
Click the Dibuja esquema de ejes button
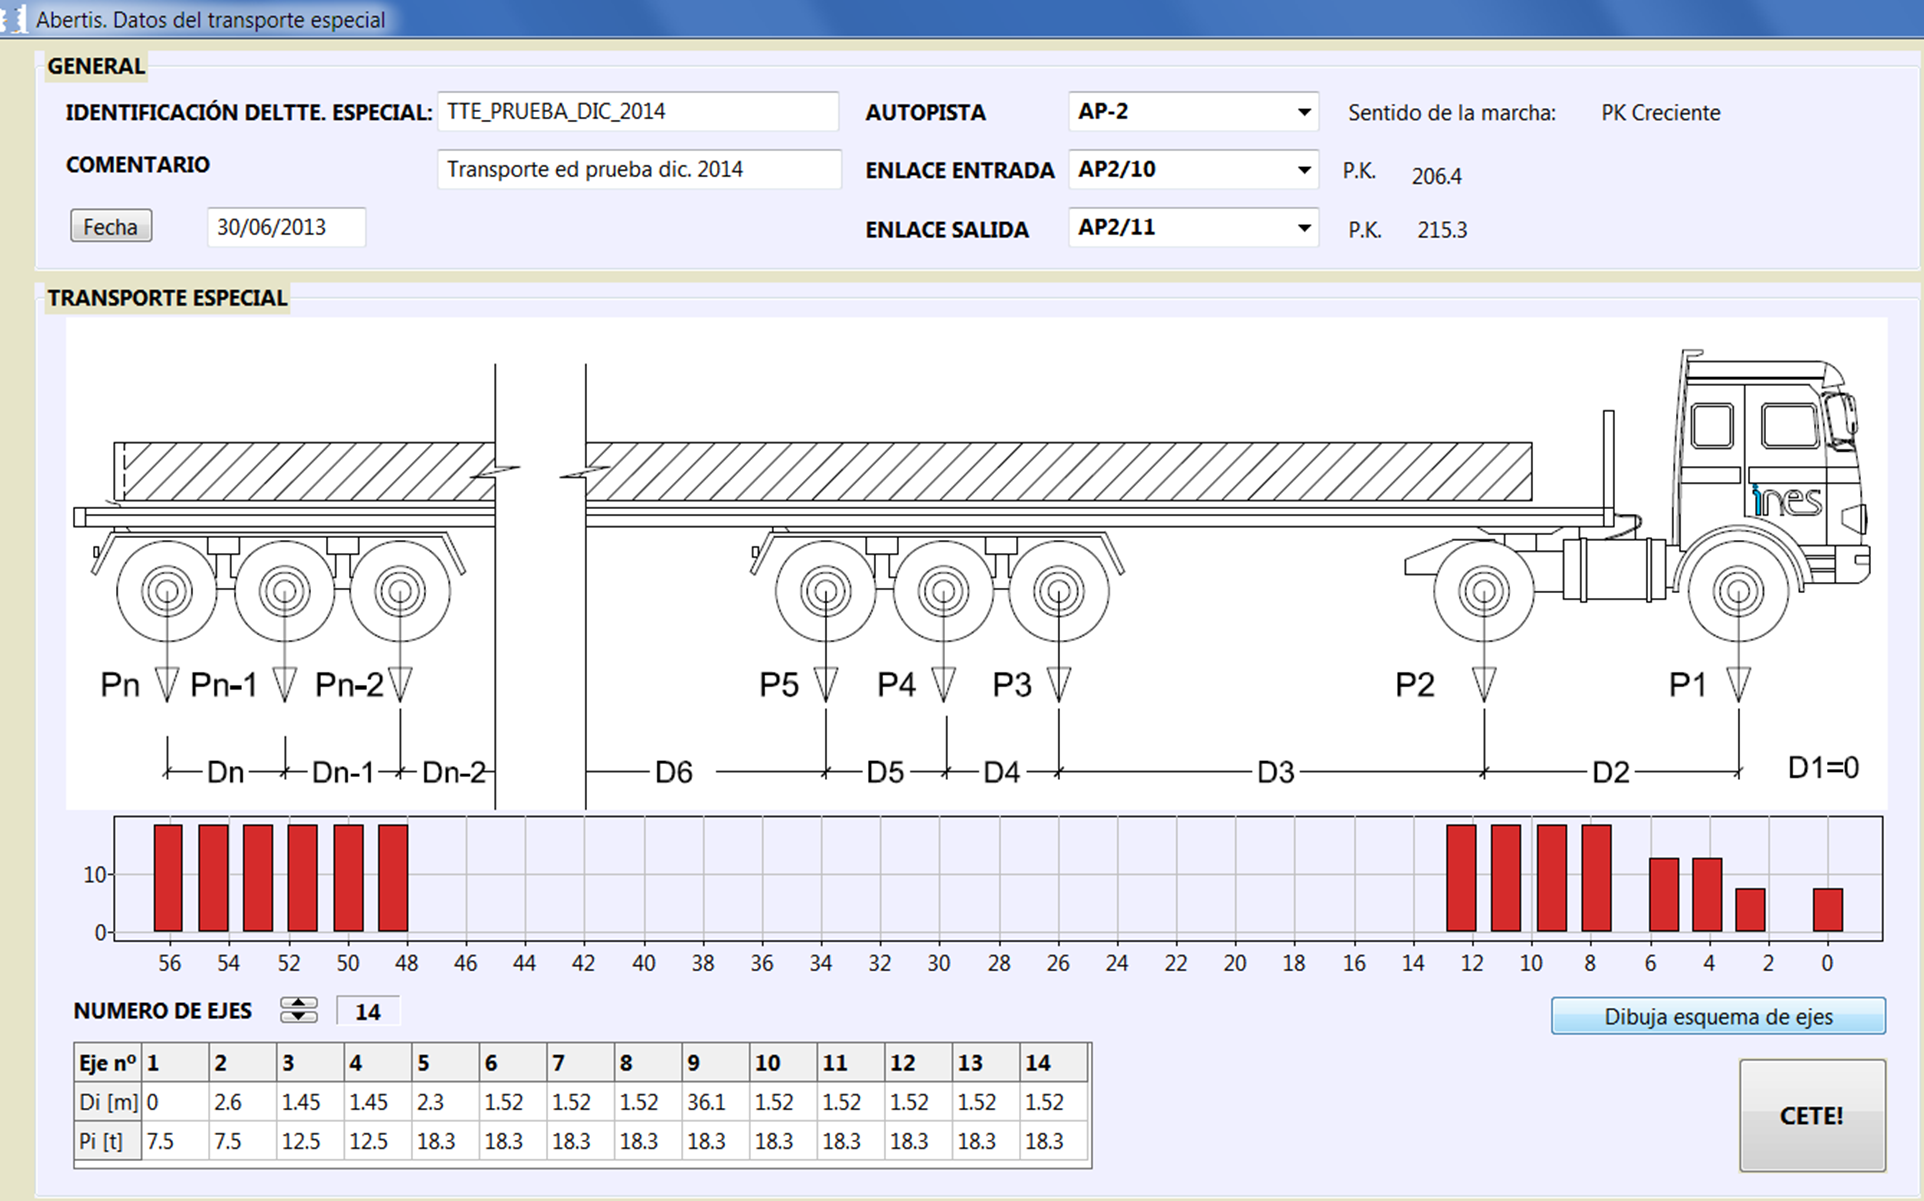pos(1718,1016)
